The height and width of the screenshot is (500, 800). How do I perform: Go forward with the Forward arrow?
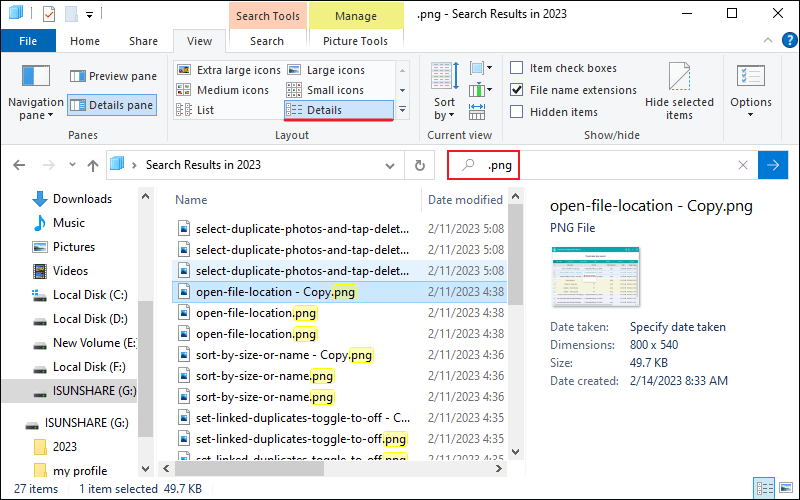click(48, 165)
